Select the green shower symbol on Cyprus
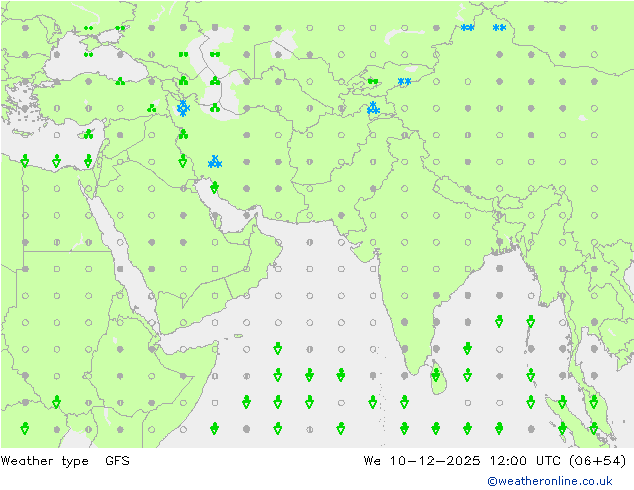The image size is (634, 490). [88, 134]
